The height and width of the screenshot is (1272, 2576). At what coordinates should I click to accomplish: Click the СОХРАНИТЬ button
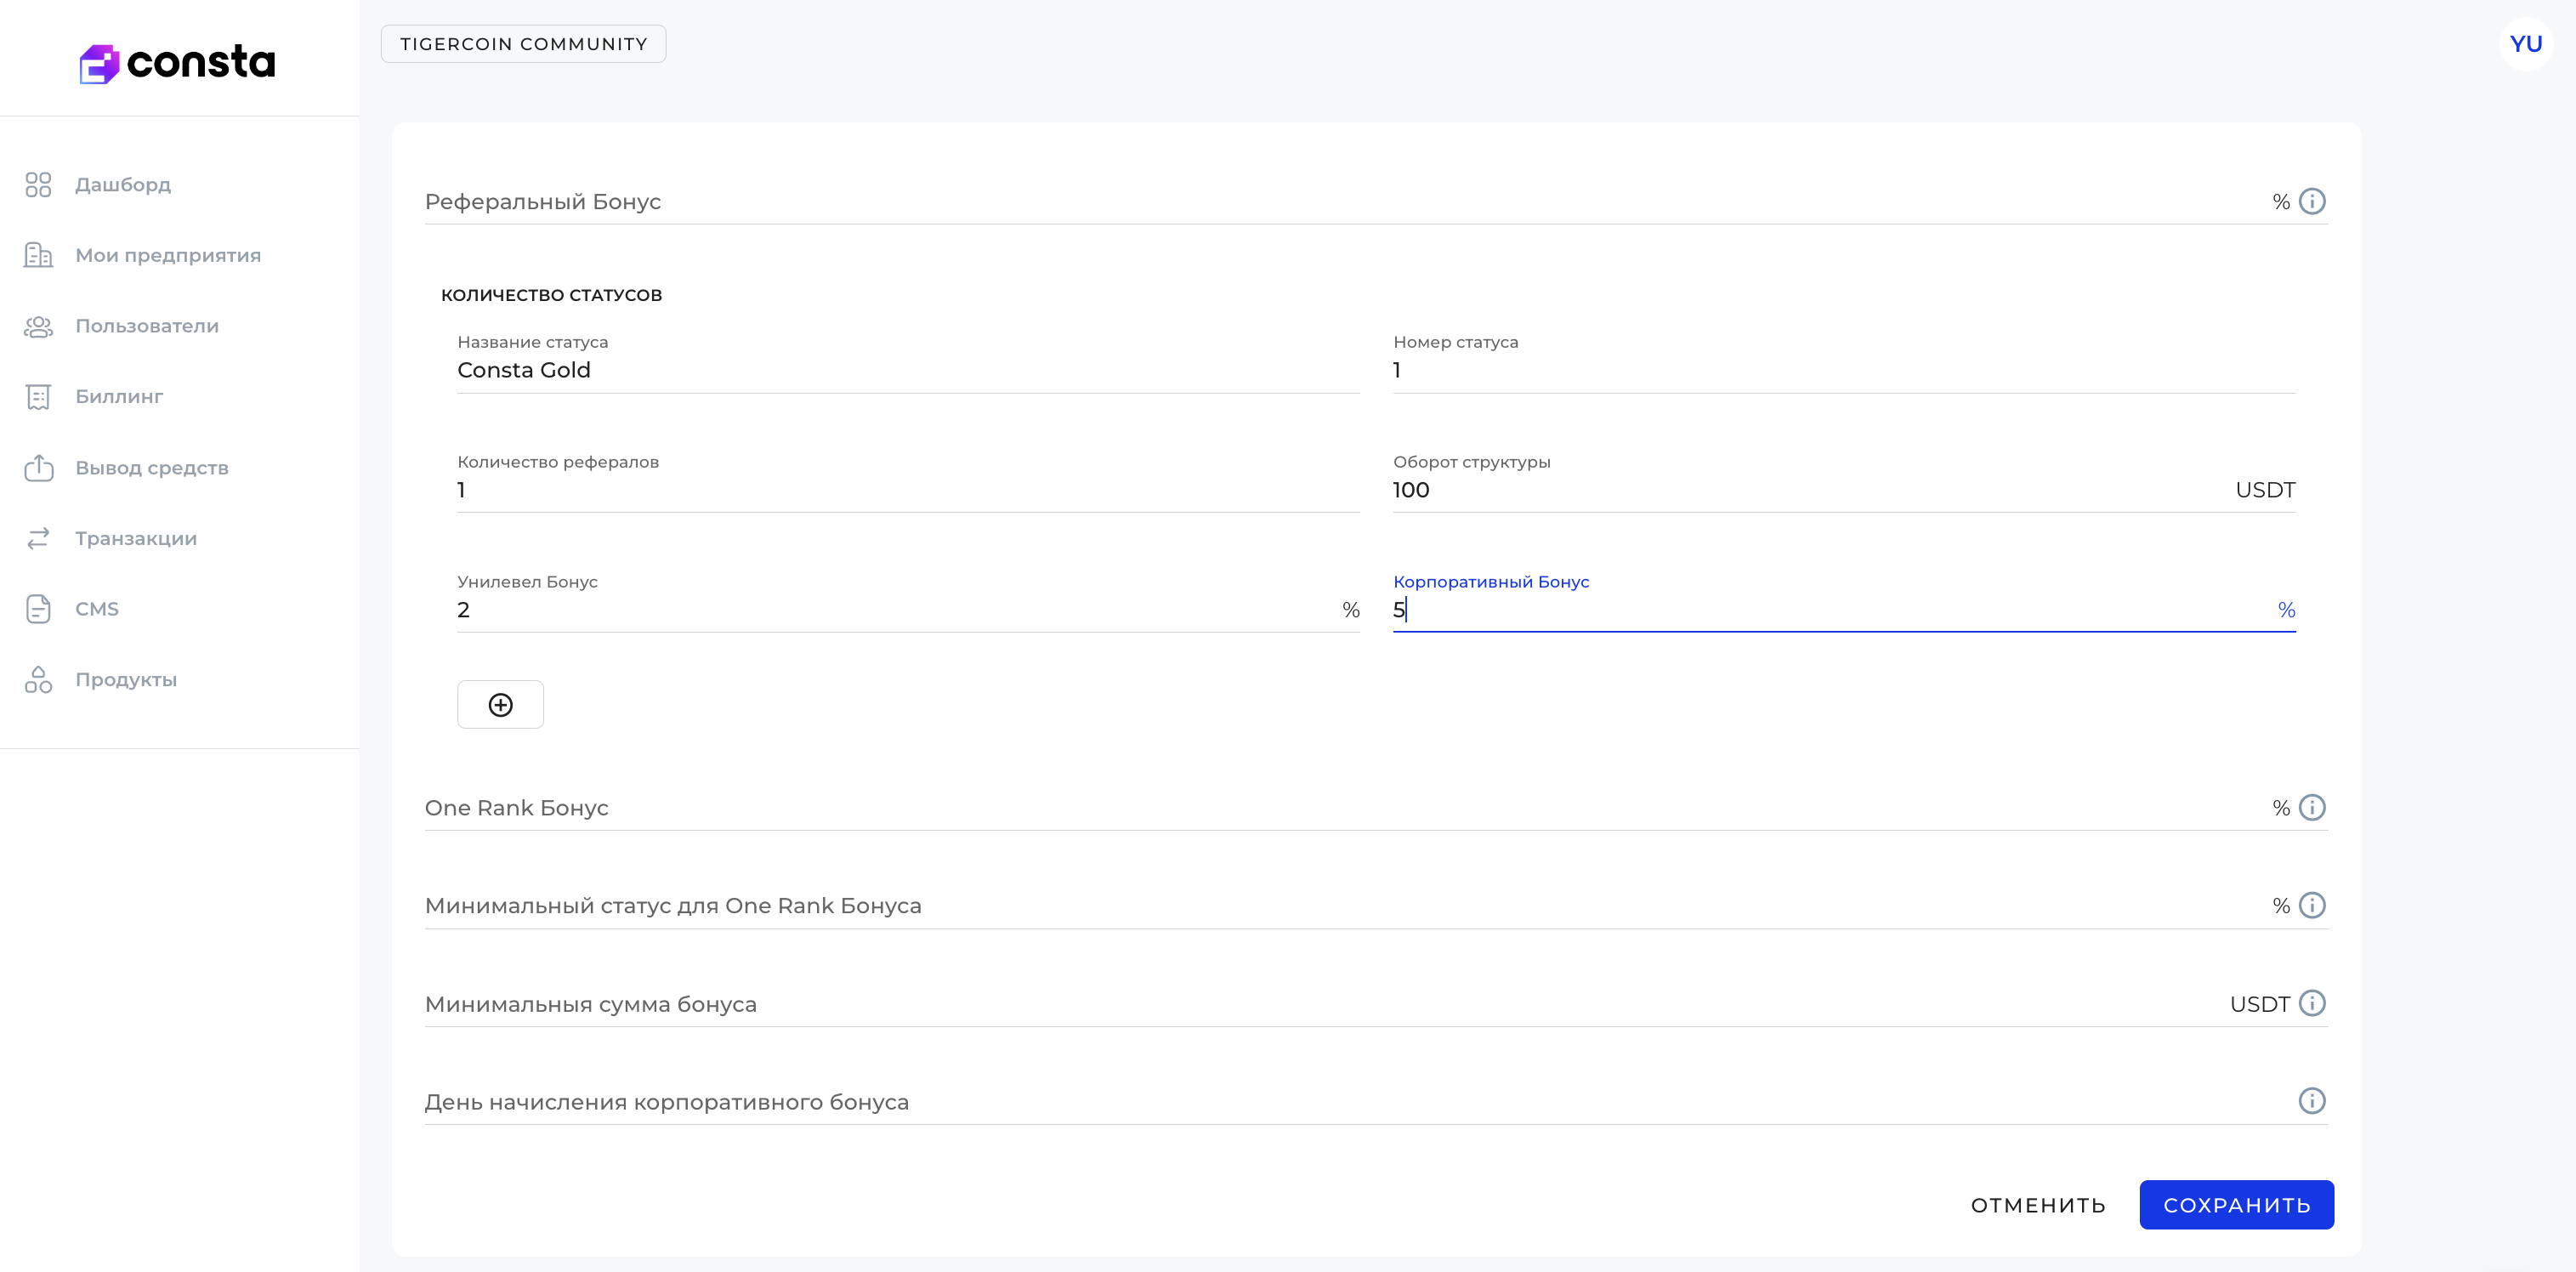[2236, 1205]
